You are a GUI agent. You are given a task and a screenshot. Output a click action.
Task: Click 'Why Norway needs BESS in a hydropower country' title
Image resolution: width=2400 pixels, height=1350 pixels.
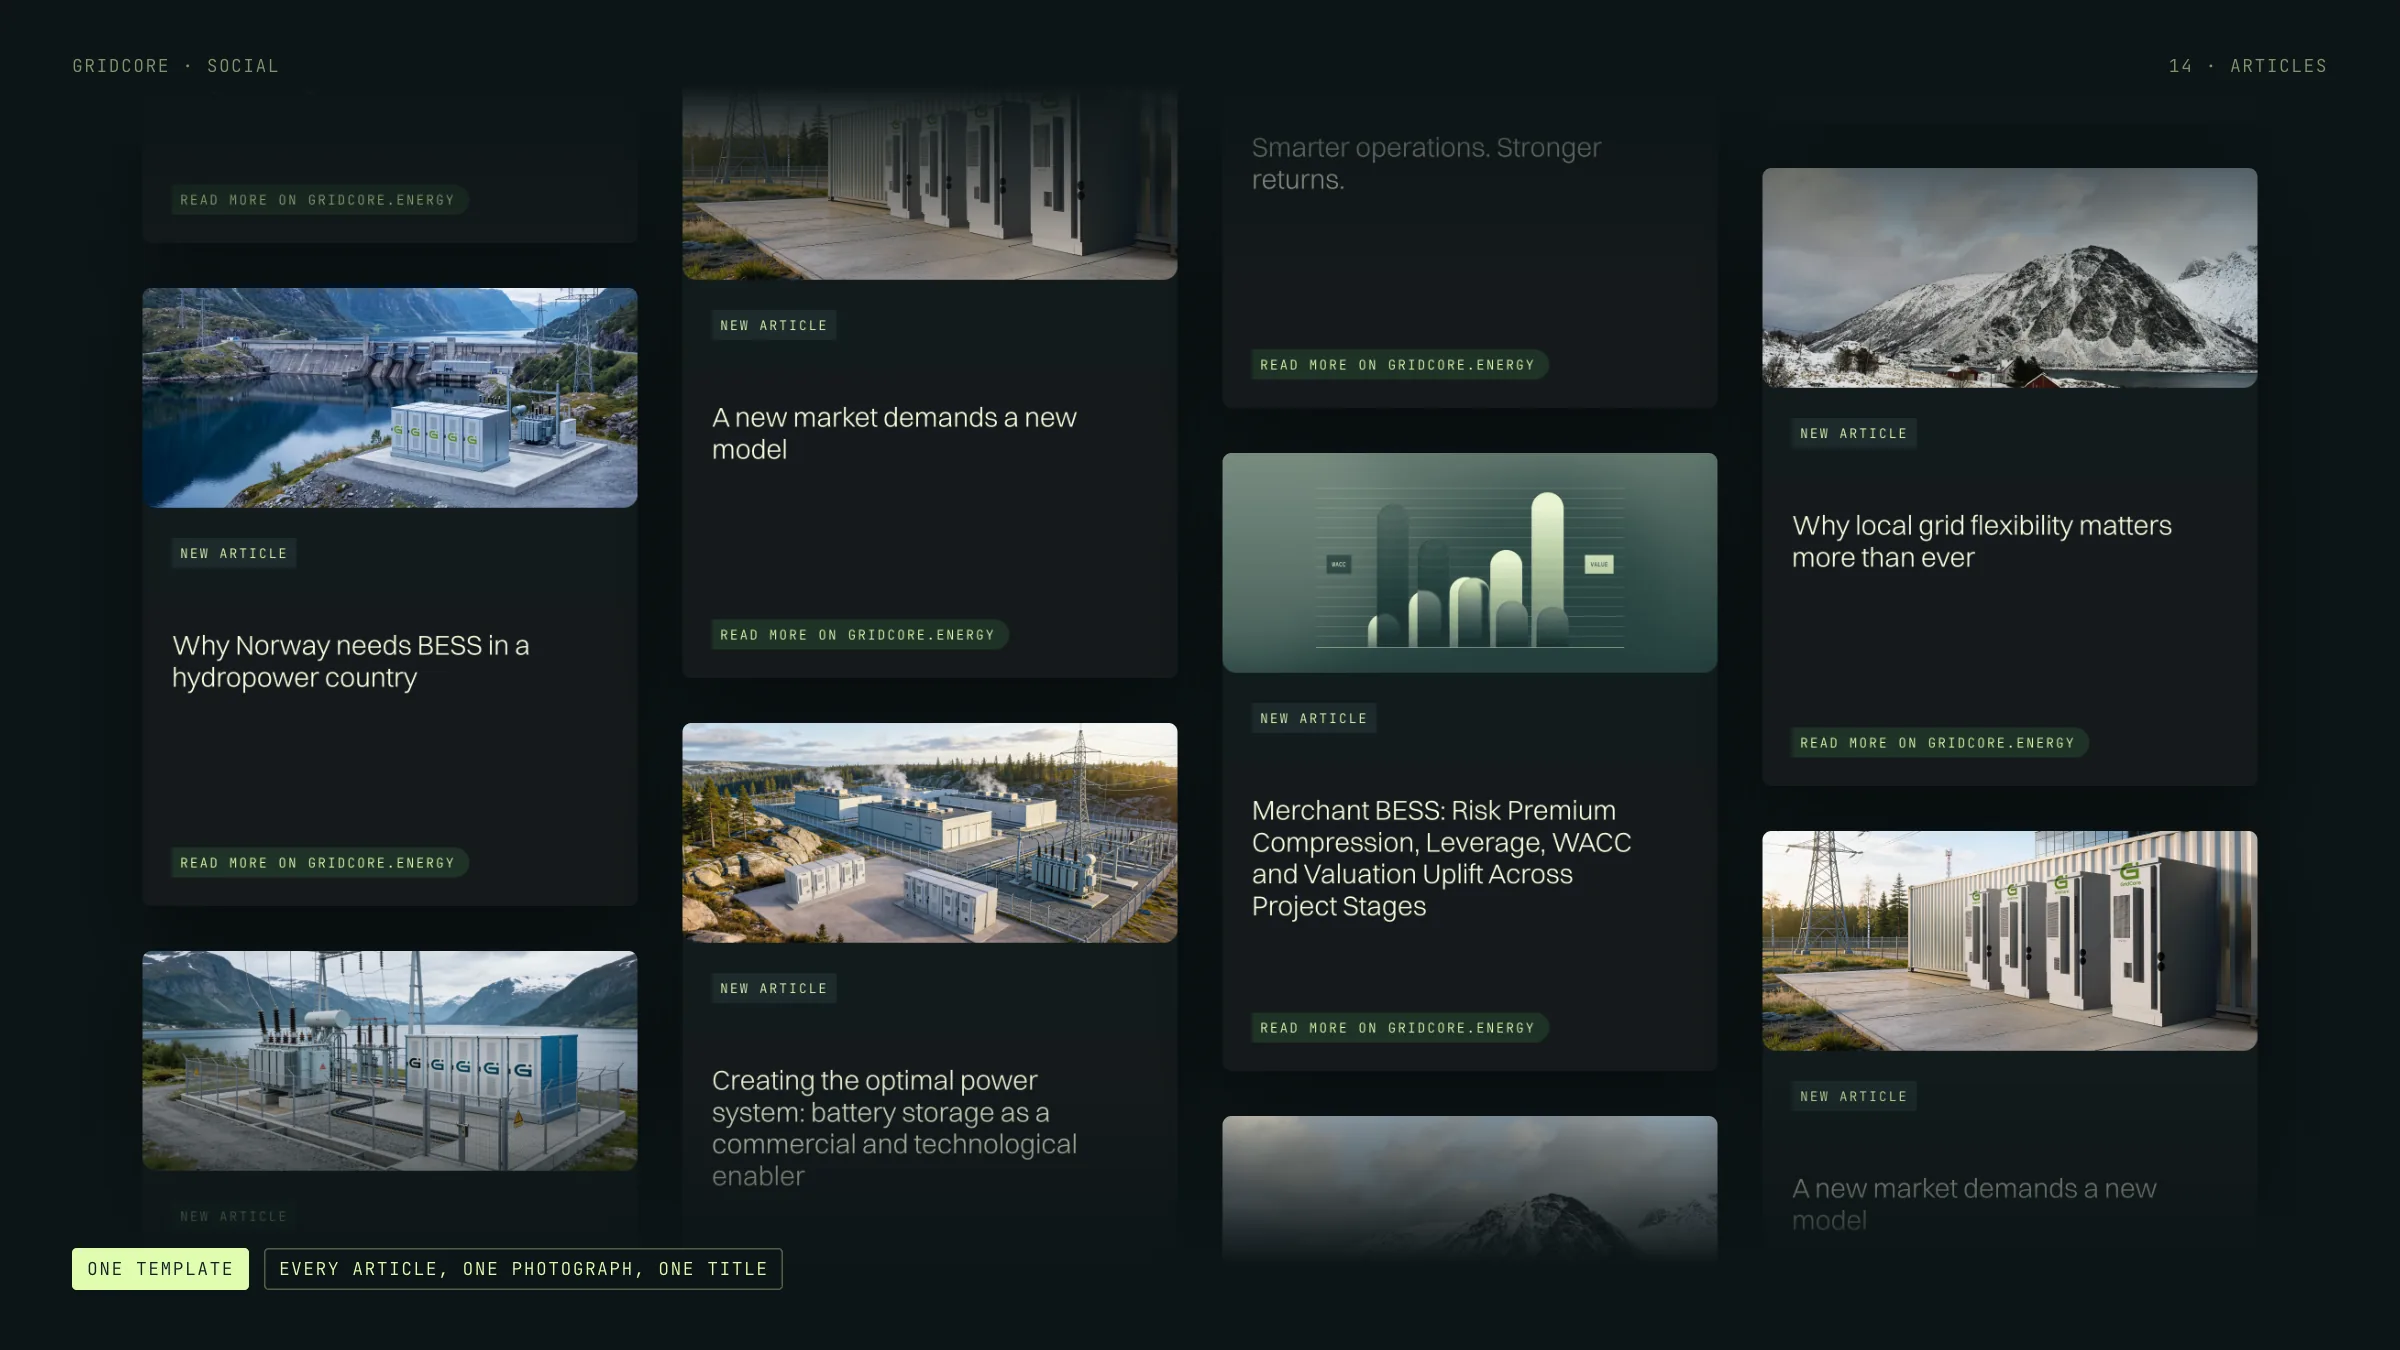coord(351,661)
